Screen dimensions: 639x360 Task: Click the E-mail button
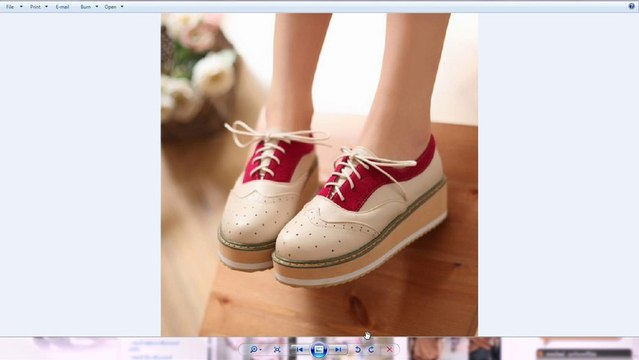point(62,7)
